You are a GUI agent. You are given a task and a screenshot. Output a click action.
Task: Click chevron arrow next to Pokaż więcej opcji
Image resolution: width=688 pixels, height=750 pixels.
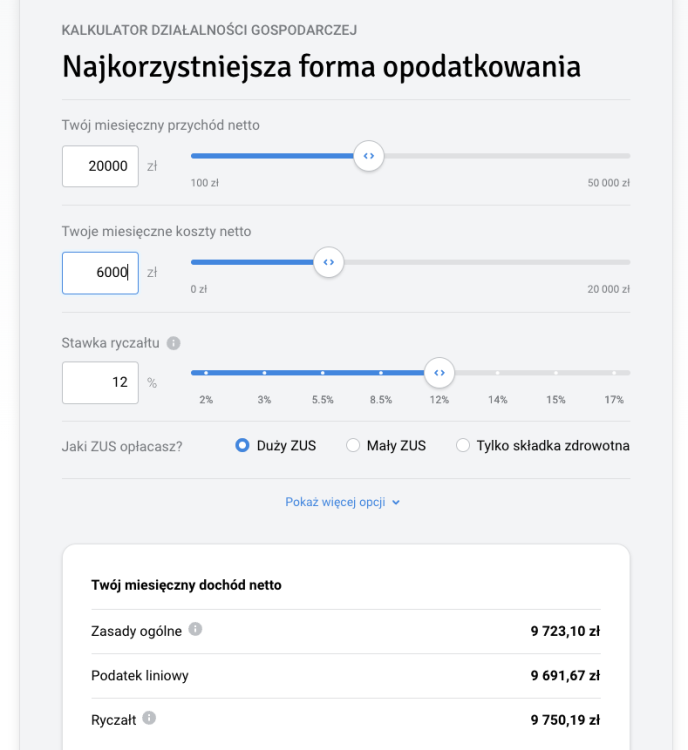pyautogui.click(x=396, y=503)
